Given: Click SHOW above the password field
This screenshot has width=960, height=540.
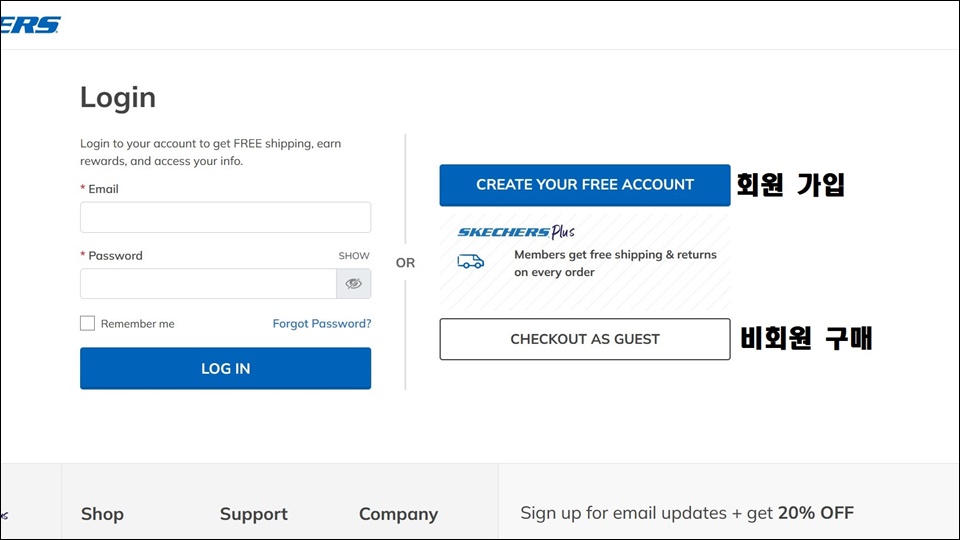Looking at the screenshot, I should click(354, 255).
